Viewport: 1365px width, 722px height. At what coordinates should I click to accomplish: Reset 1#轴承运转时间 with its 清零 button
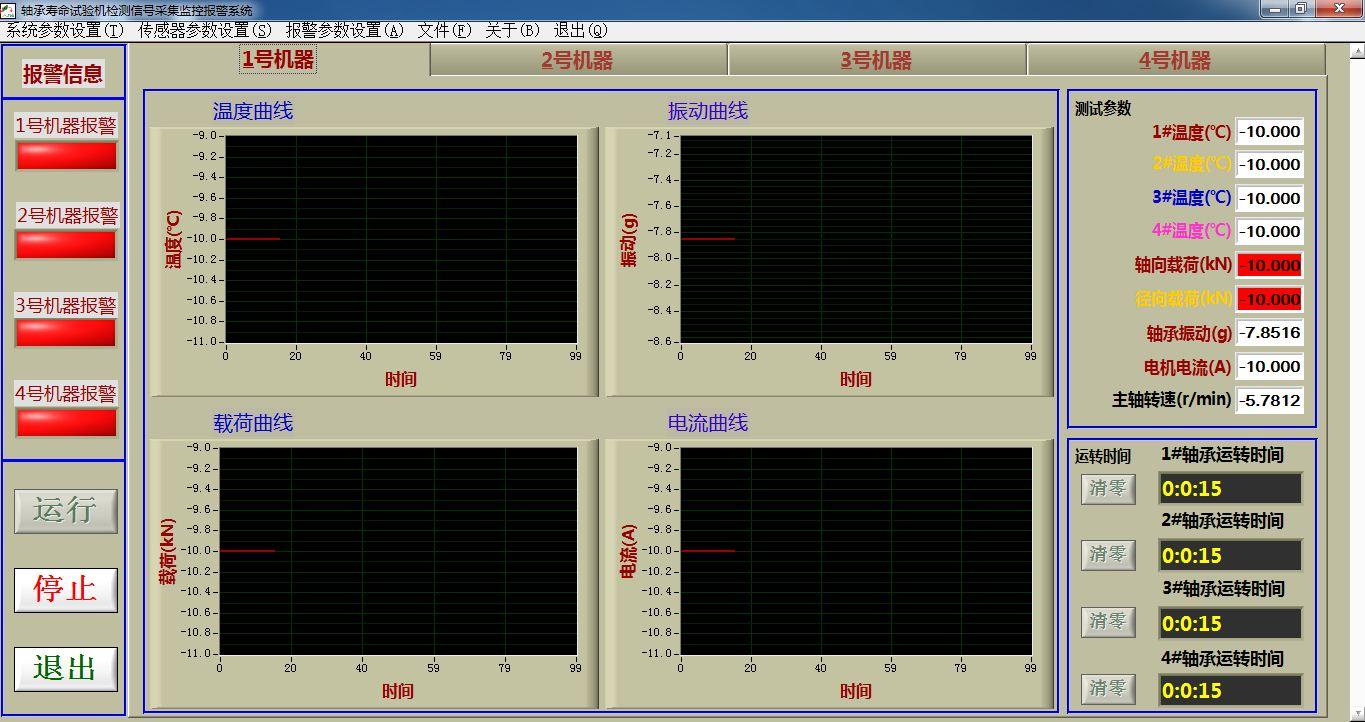pos(1108,488)
